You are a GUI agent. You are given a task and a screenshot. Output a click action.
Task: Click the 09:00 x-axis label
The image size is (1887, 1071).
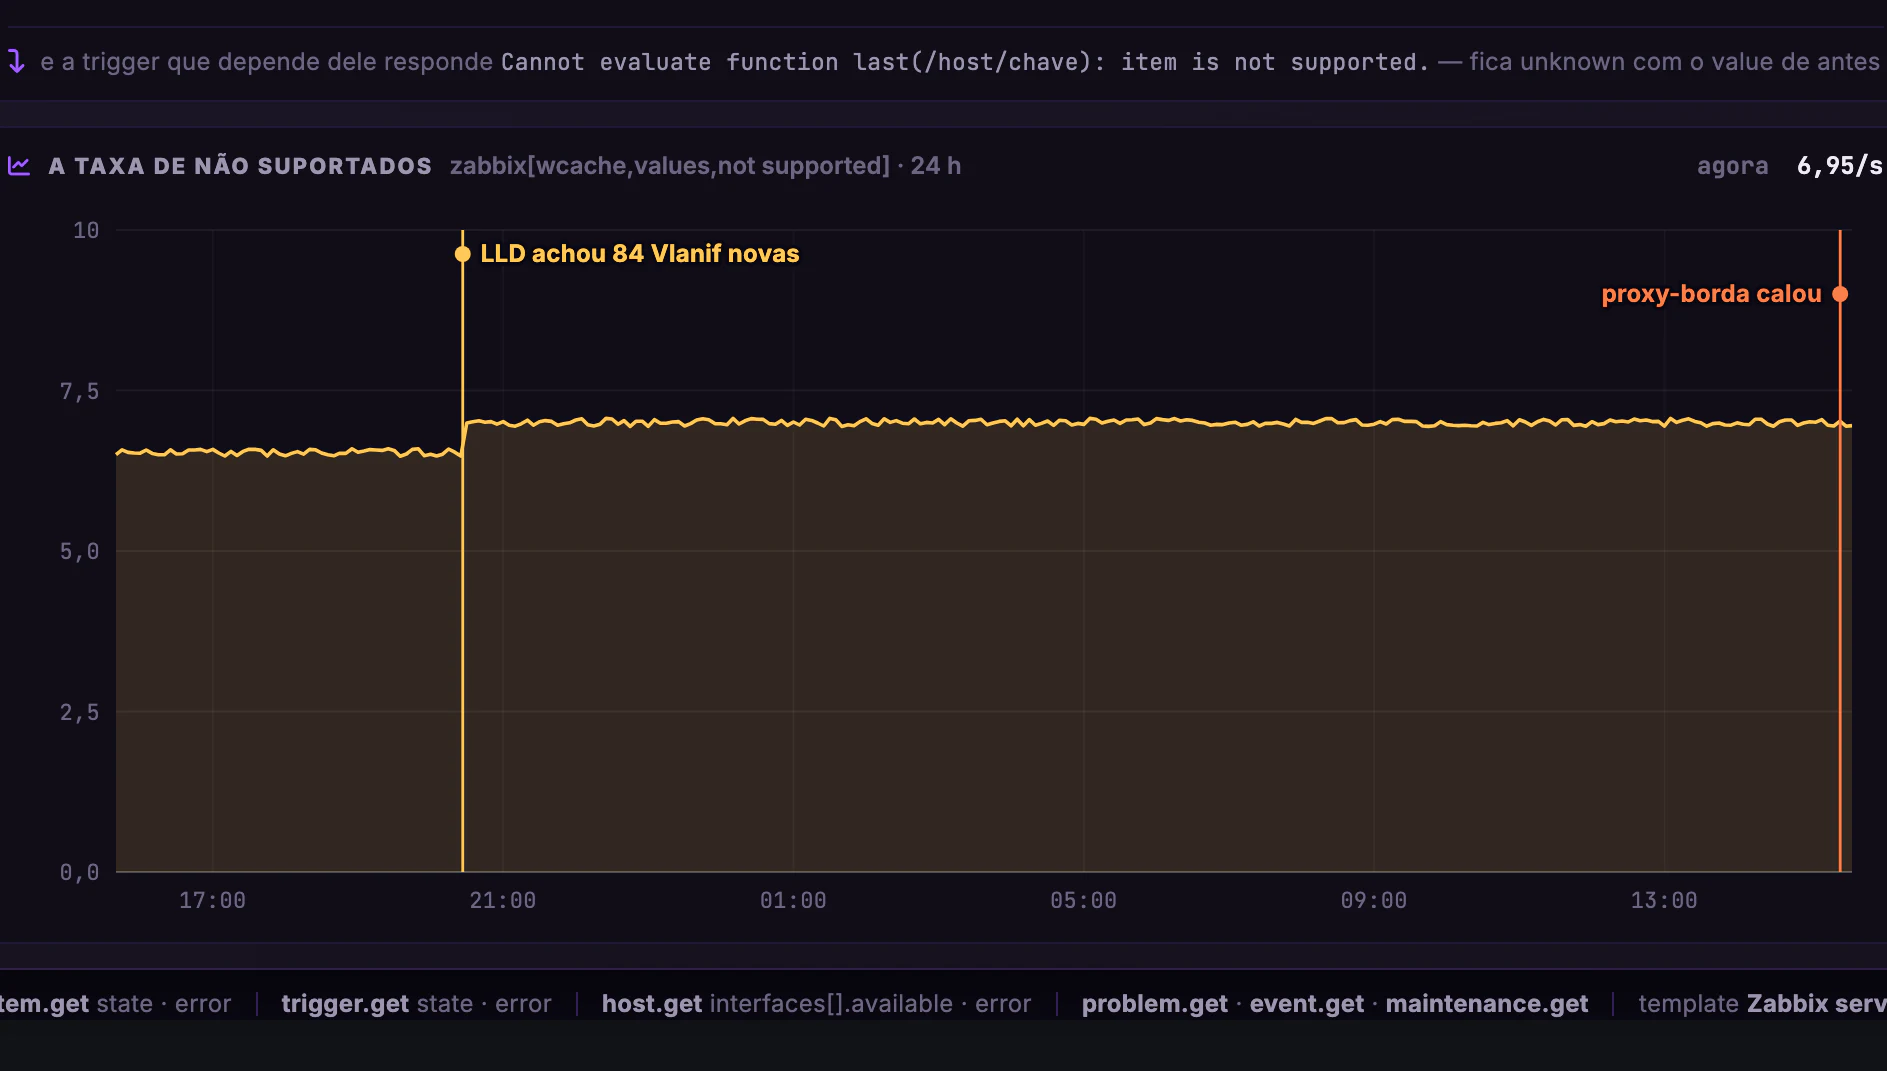coord(1374,901)
